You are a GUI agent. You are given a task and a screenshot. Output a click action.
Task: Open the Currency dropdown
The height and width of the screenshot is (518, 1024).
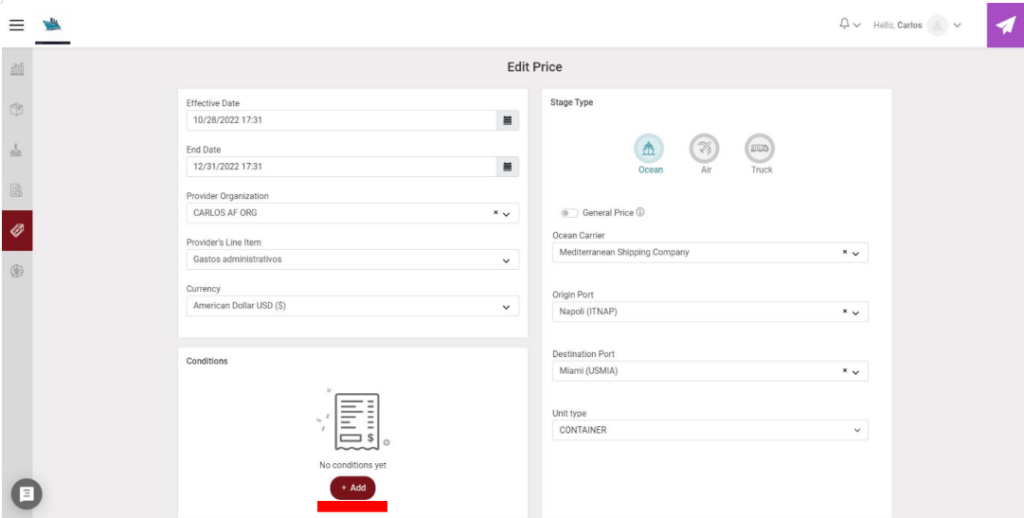(353, 306)
